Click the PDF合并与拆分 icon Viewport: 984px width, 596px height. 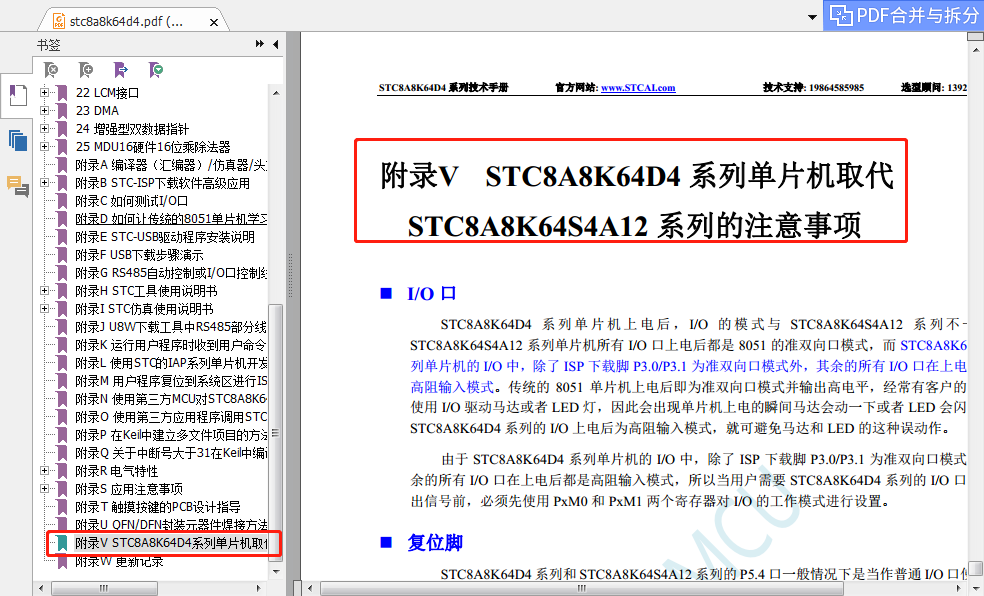[x=841, y=14]
